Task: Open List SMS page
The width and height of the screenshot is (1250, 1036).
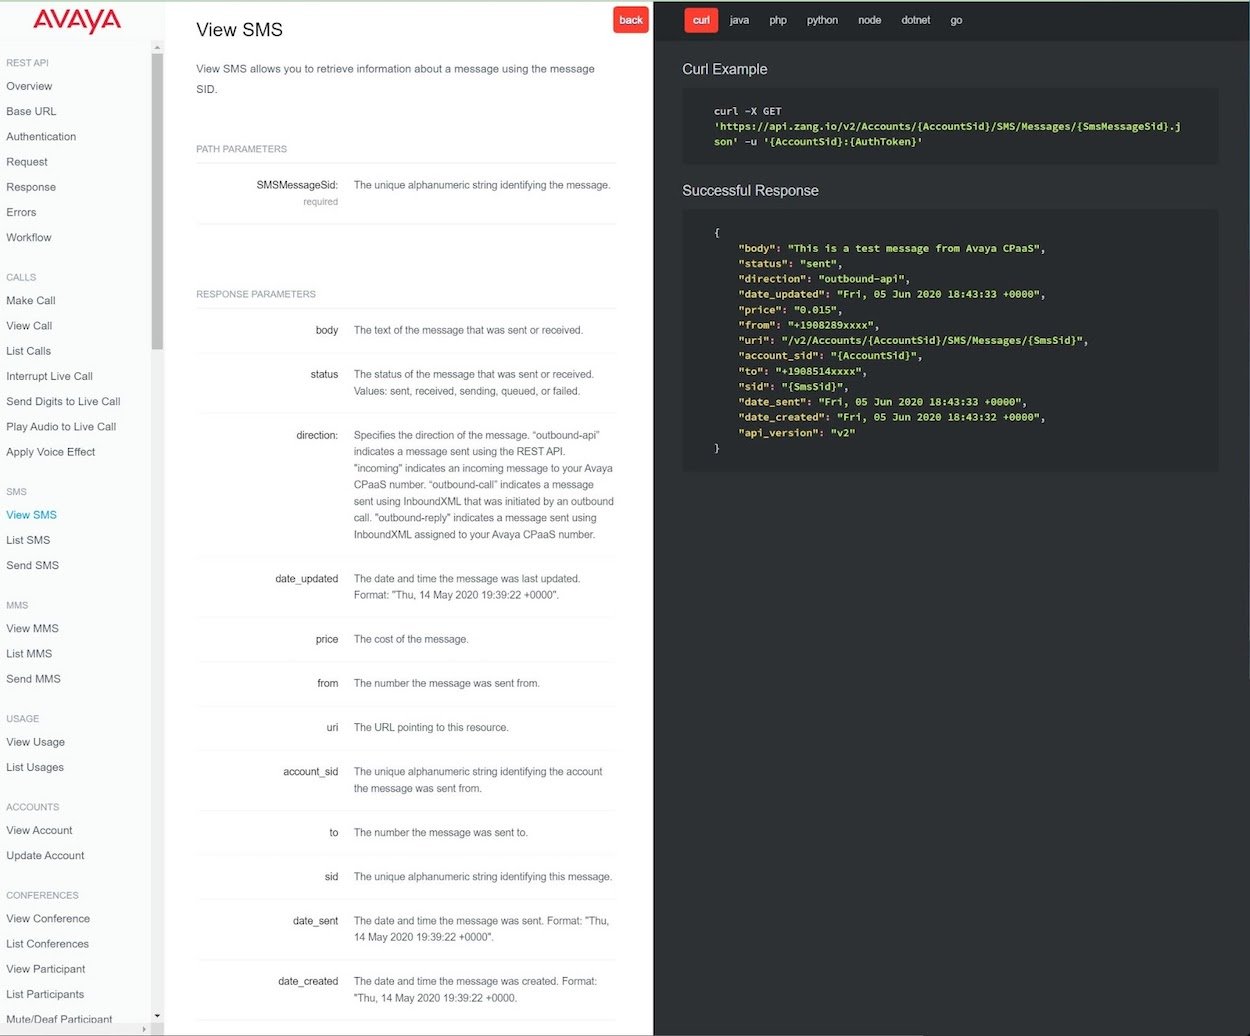Action: (x=28, y=540)
